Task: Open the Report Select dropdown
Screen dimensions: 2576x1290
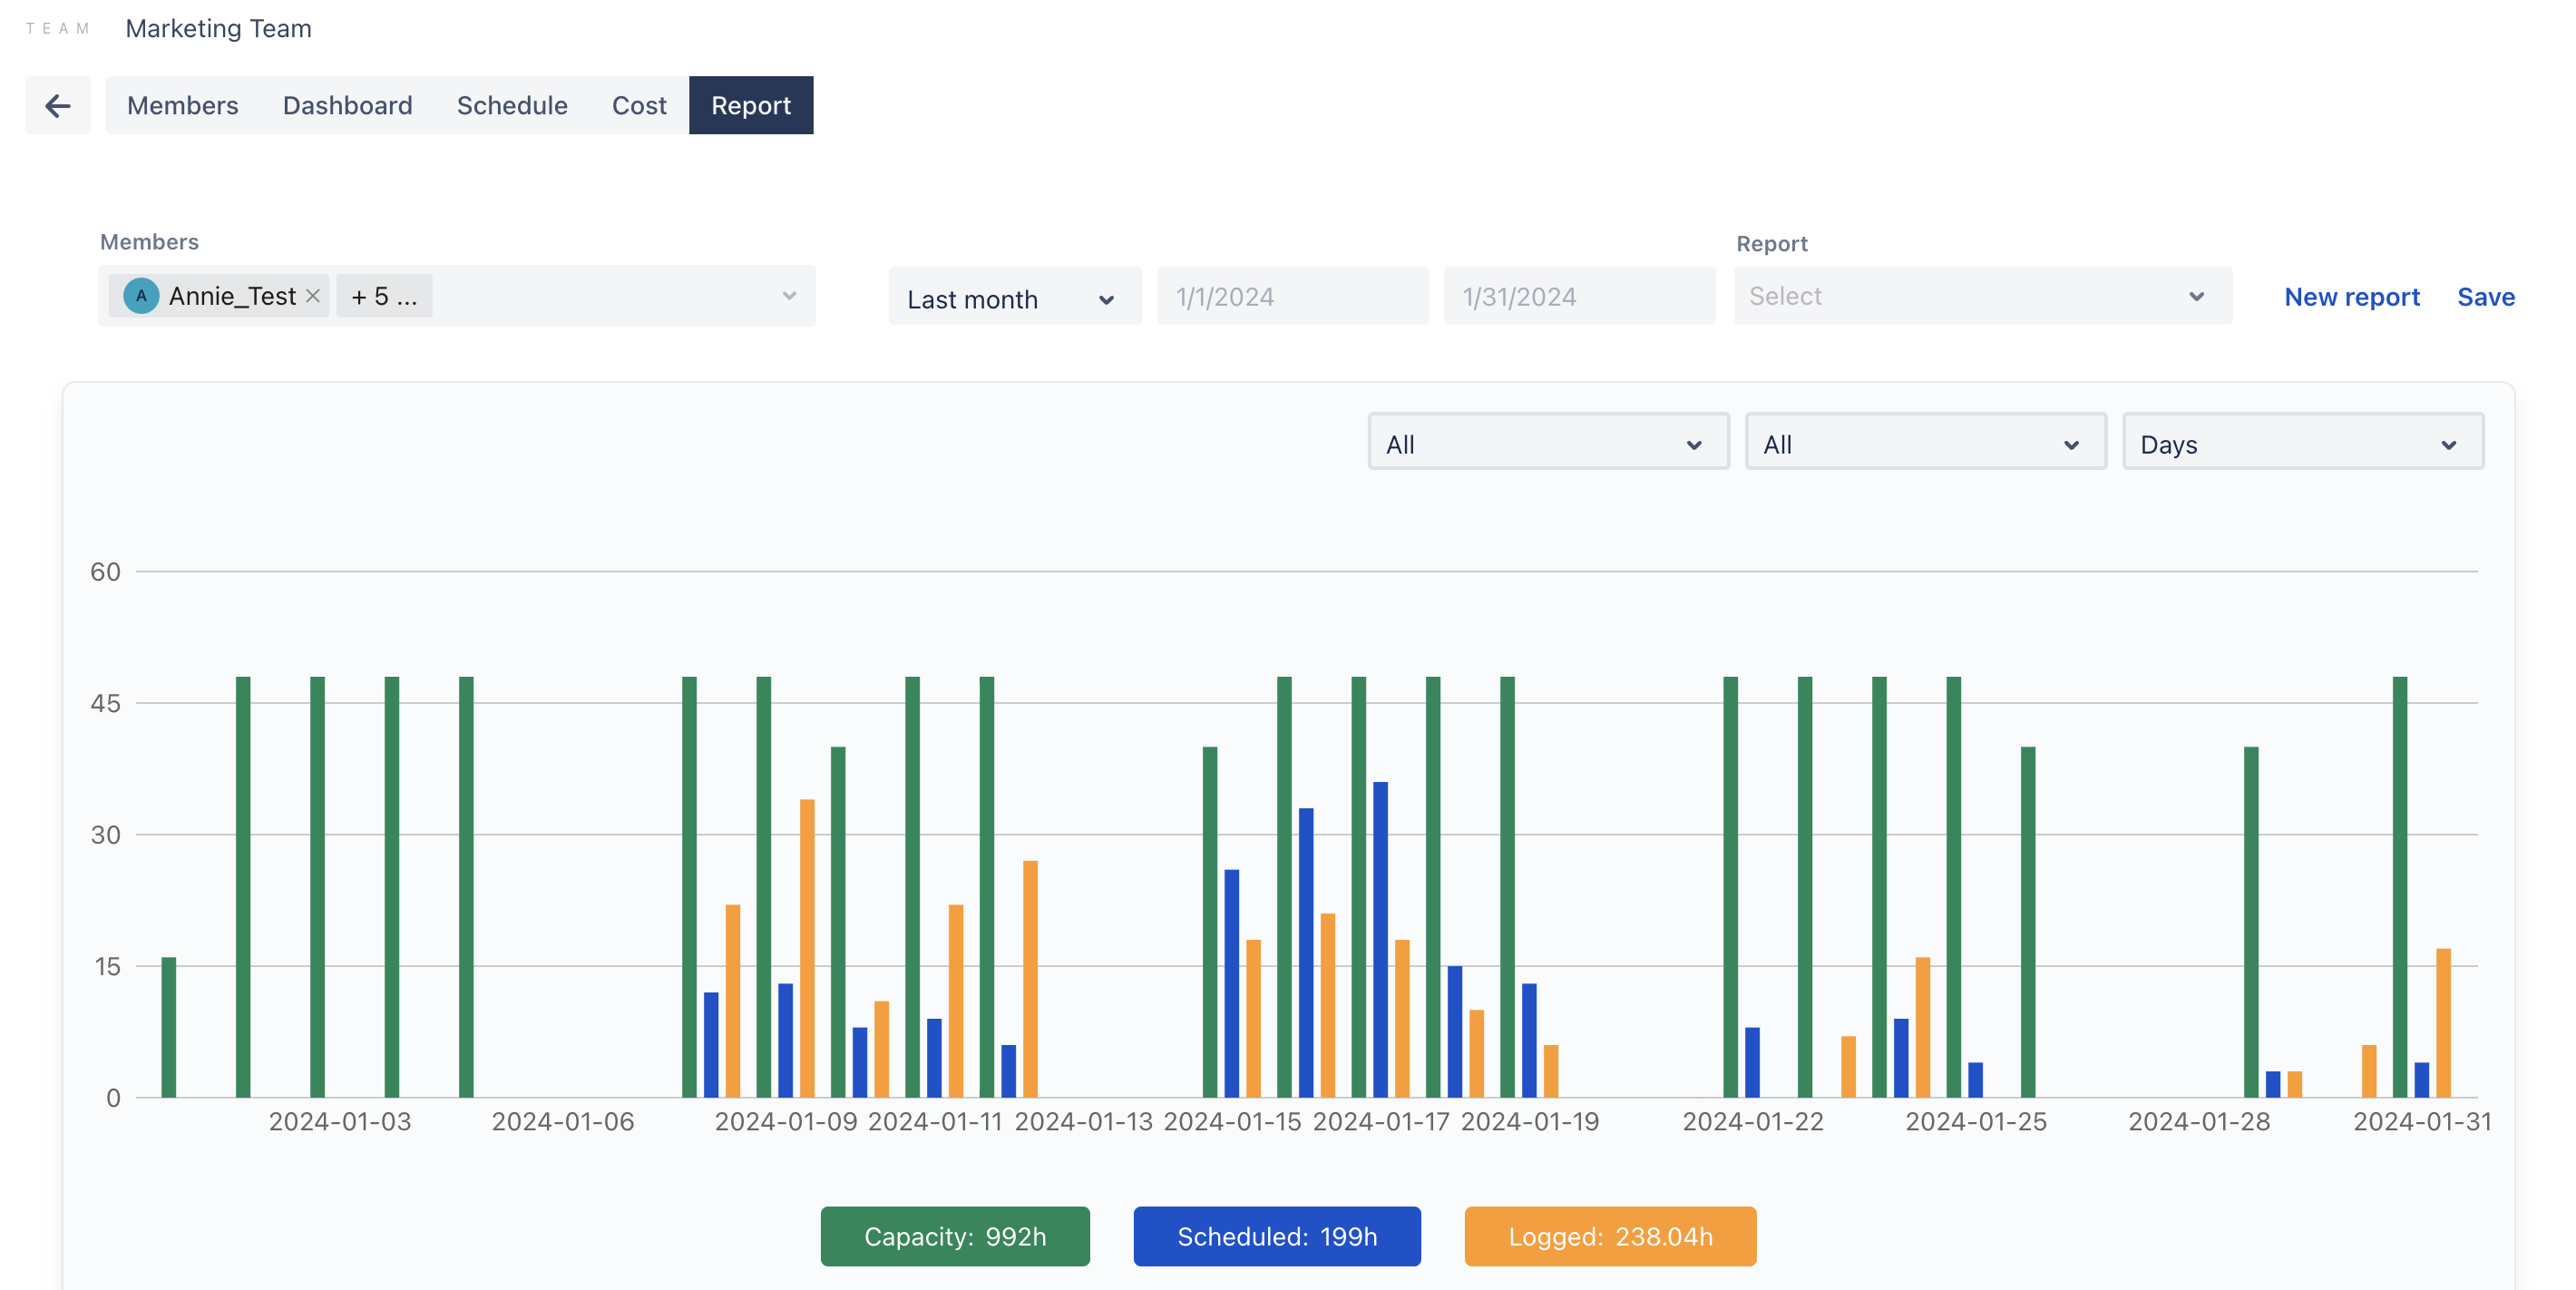Action: (x=1982, y=296)
